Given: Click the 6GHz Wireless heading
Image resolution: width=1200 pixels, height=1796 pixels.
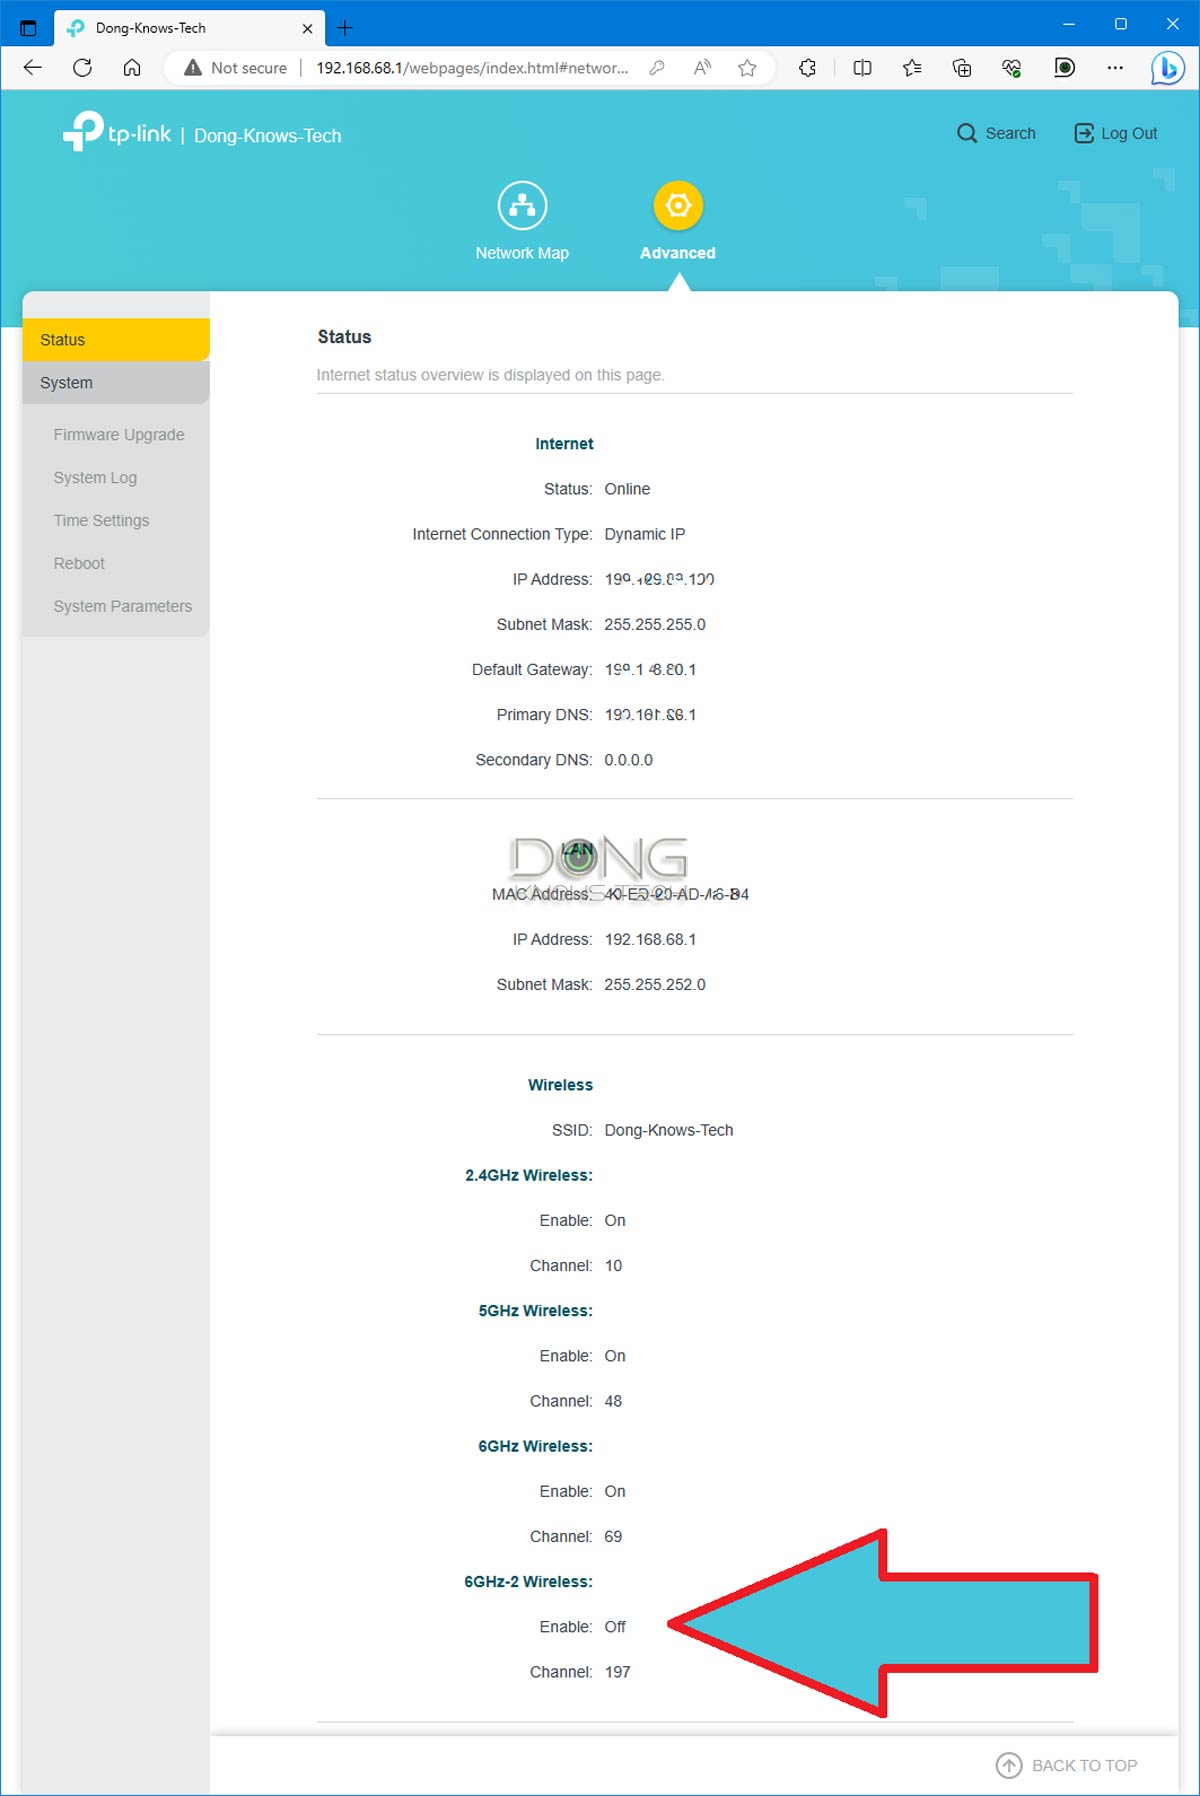Looking at the screenshot, I should (535, 1446).
